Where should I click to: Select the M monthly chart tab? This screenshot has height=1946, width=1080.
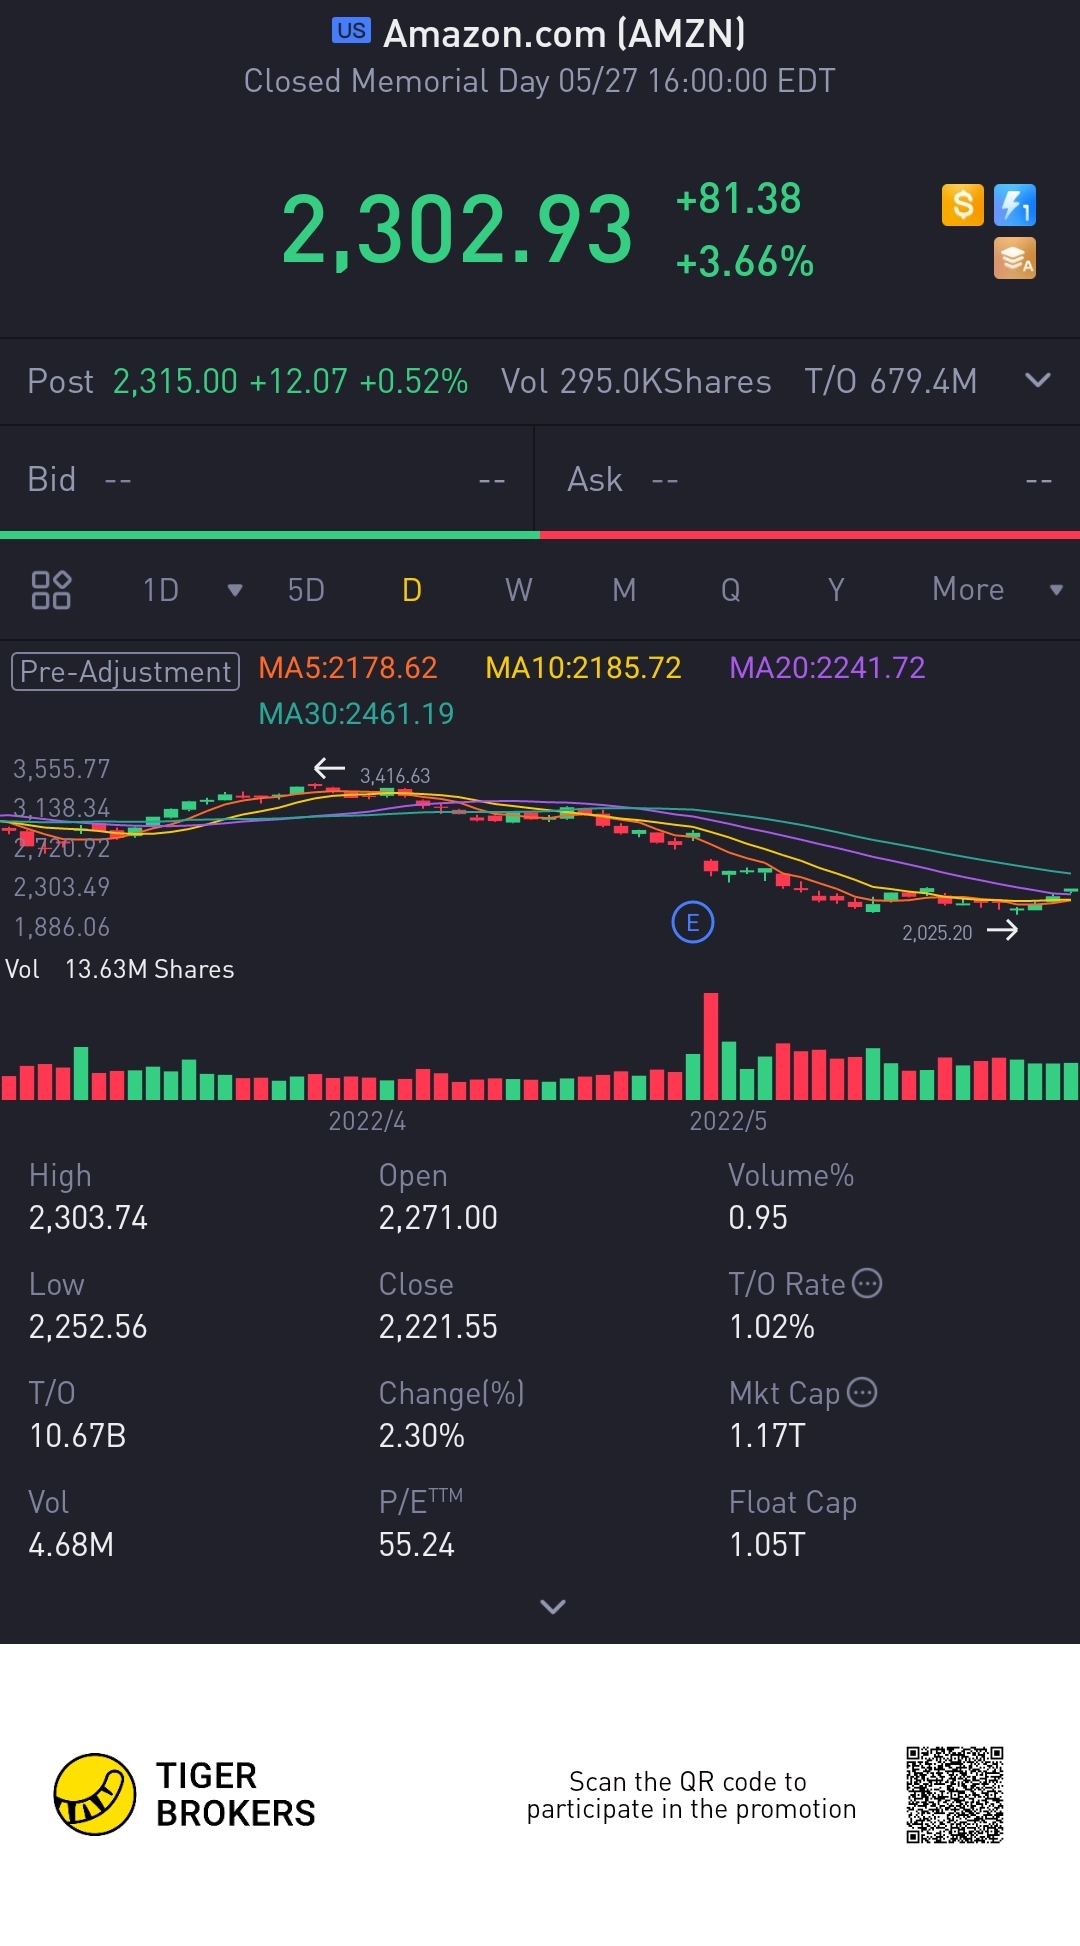coord(624,590)
